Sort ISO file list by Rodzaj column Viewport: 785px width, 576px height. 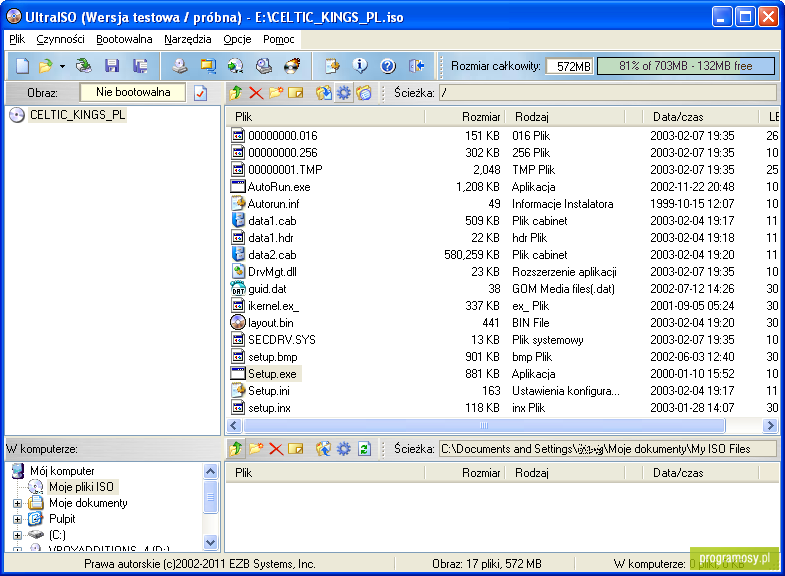(x=565, y=117)
